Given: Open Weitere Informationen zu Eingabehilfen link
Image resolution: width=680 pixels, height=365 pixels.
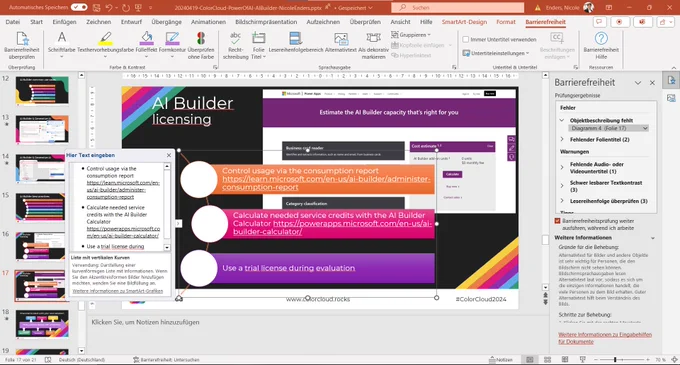Looking at the screenshot, I should click(605, 338).
